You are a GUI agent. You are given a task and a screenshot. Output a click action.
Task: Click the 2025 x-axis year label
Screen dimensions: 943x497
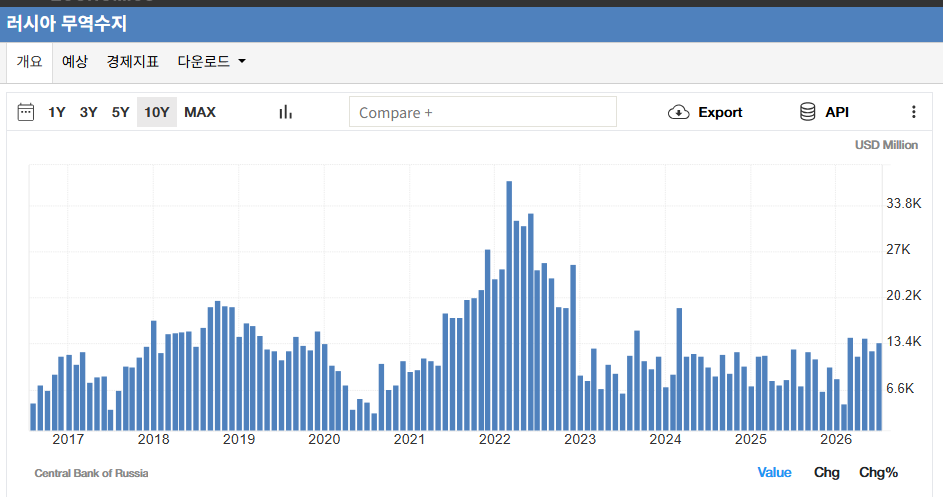pos(751,439)
